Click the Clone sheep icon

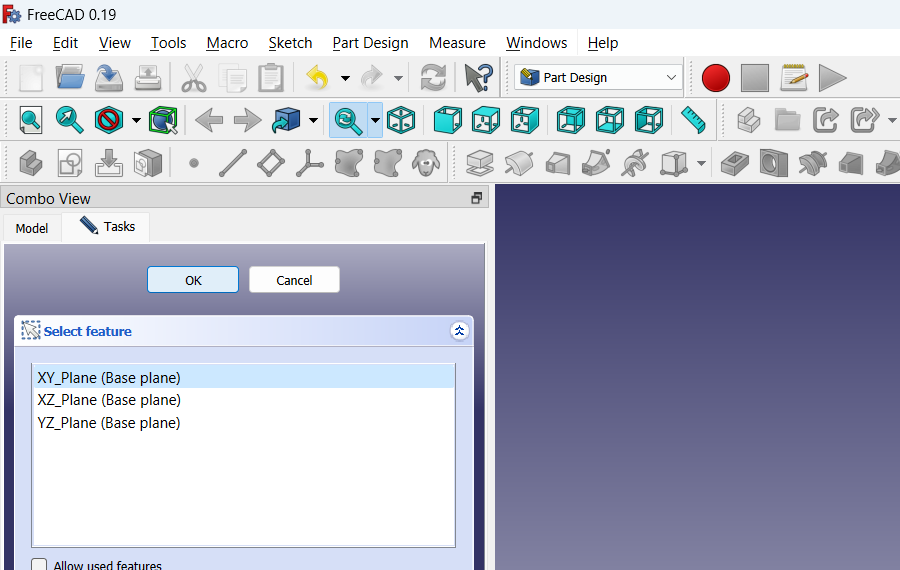[426, 164]
